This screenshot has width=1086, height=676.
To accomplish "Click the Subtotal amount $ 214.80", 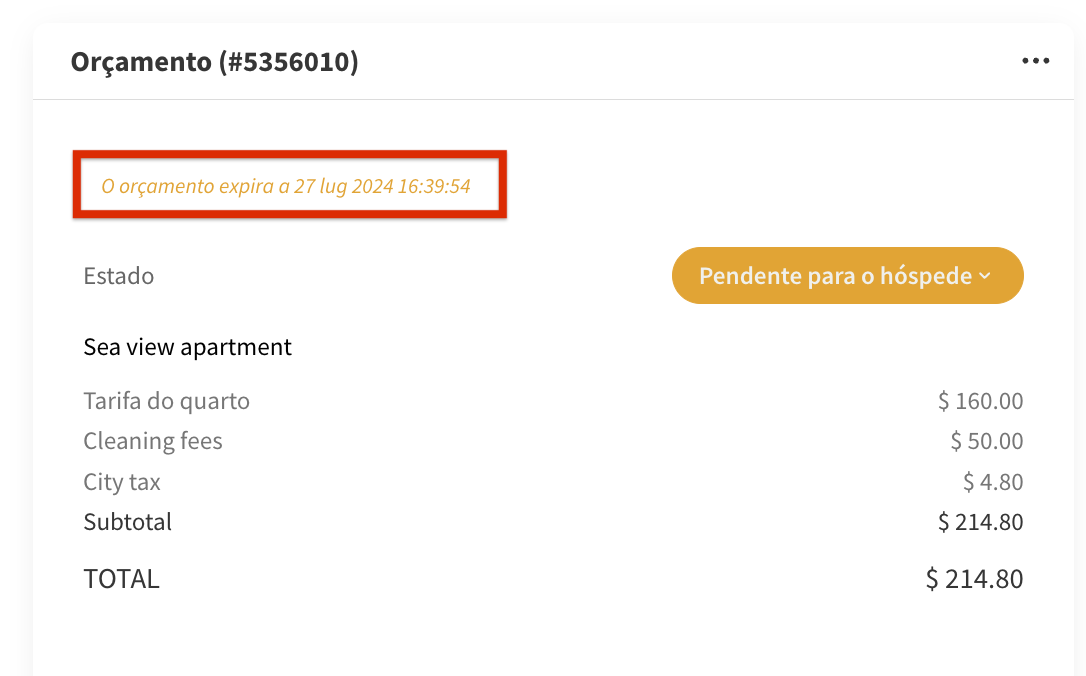I will (980, 522).
